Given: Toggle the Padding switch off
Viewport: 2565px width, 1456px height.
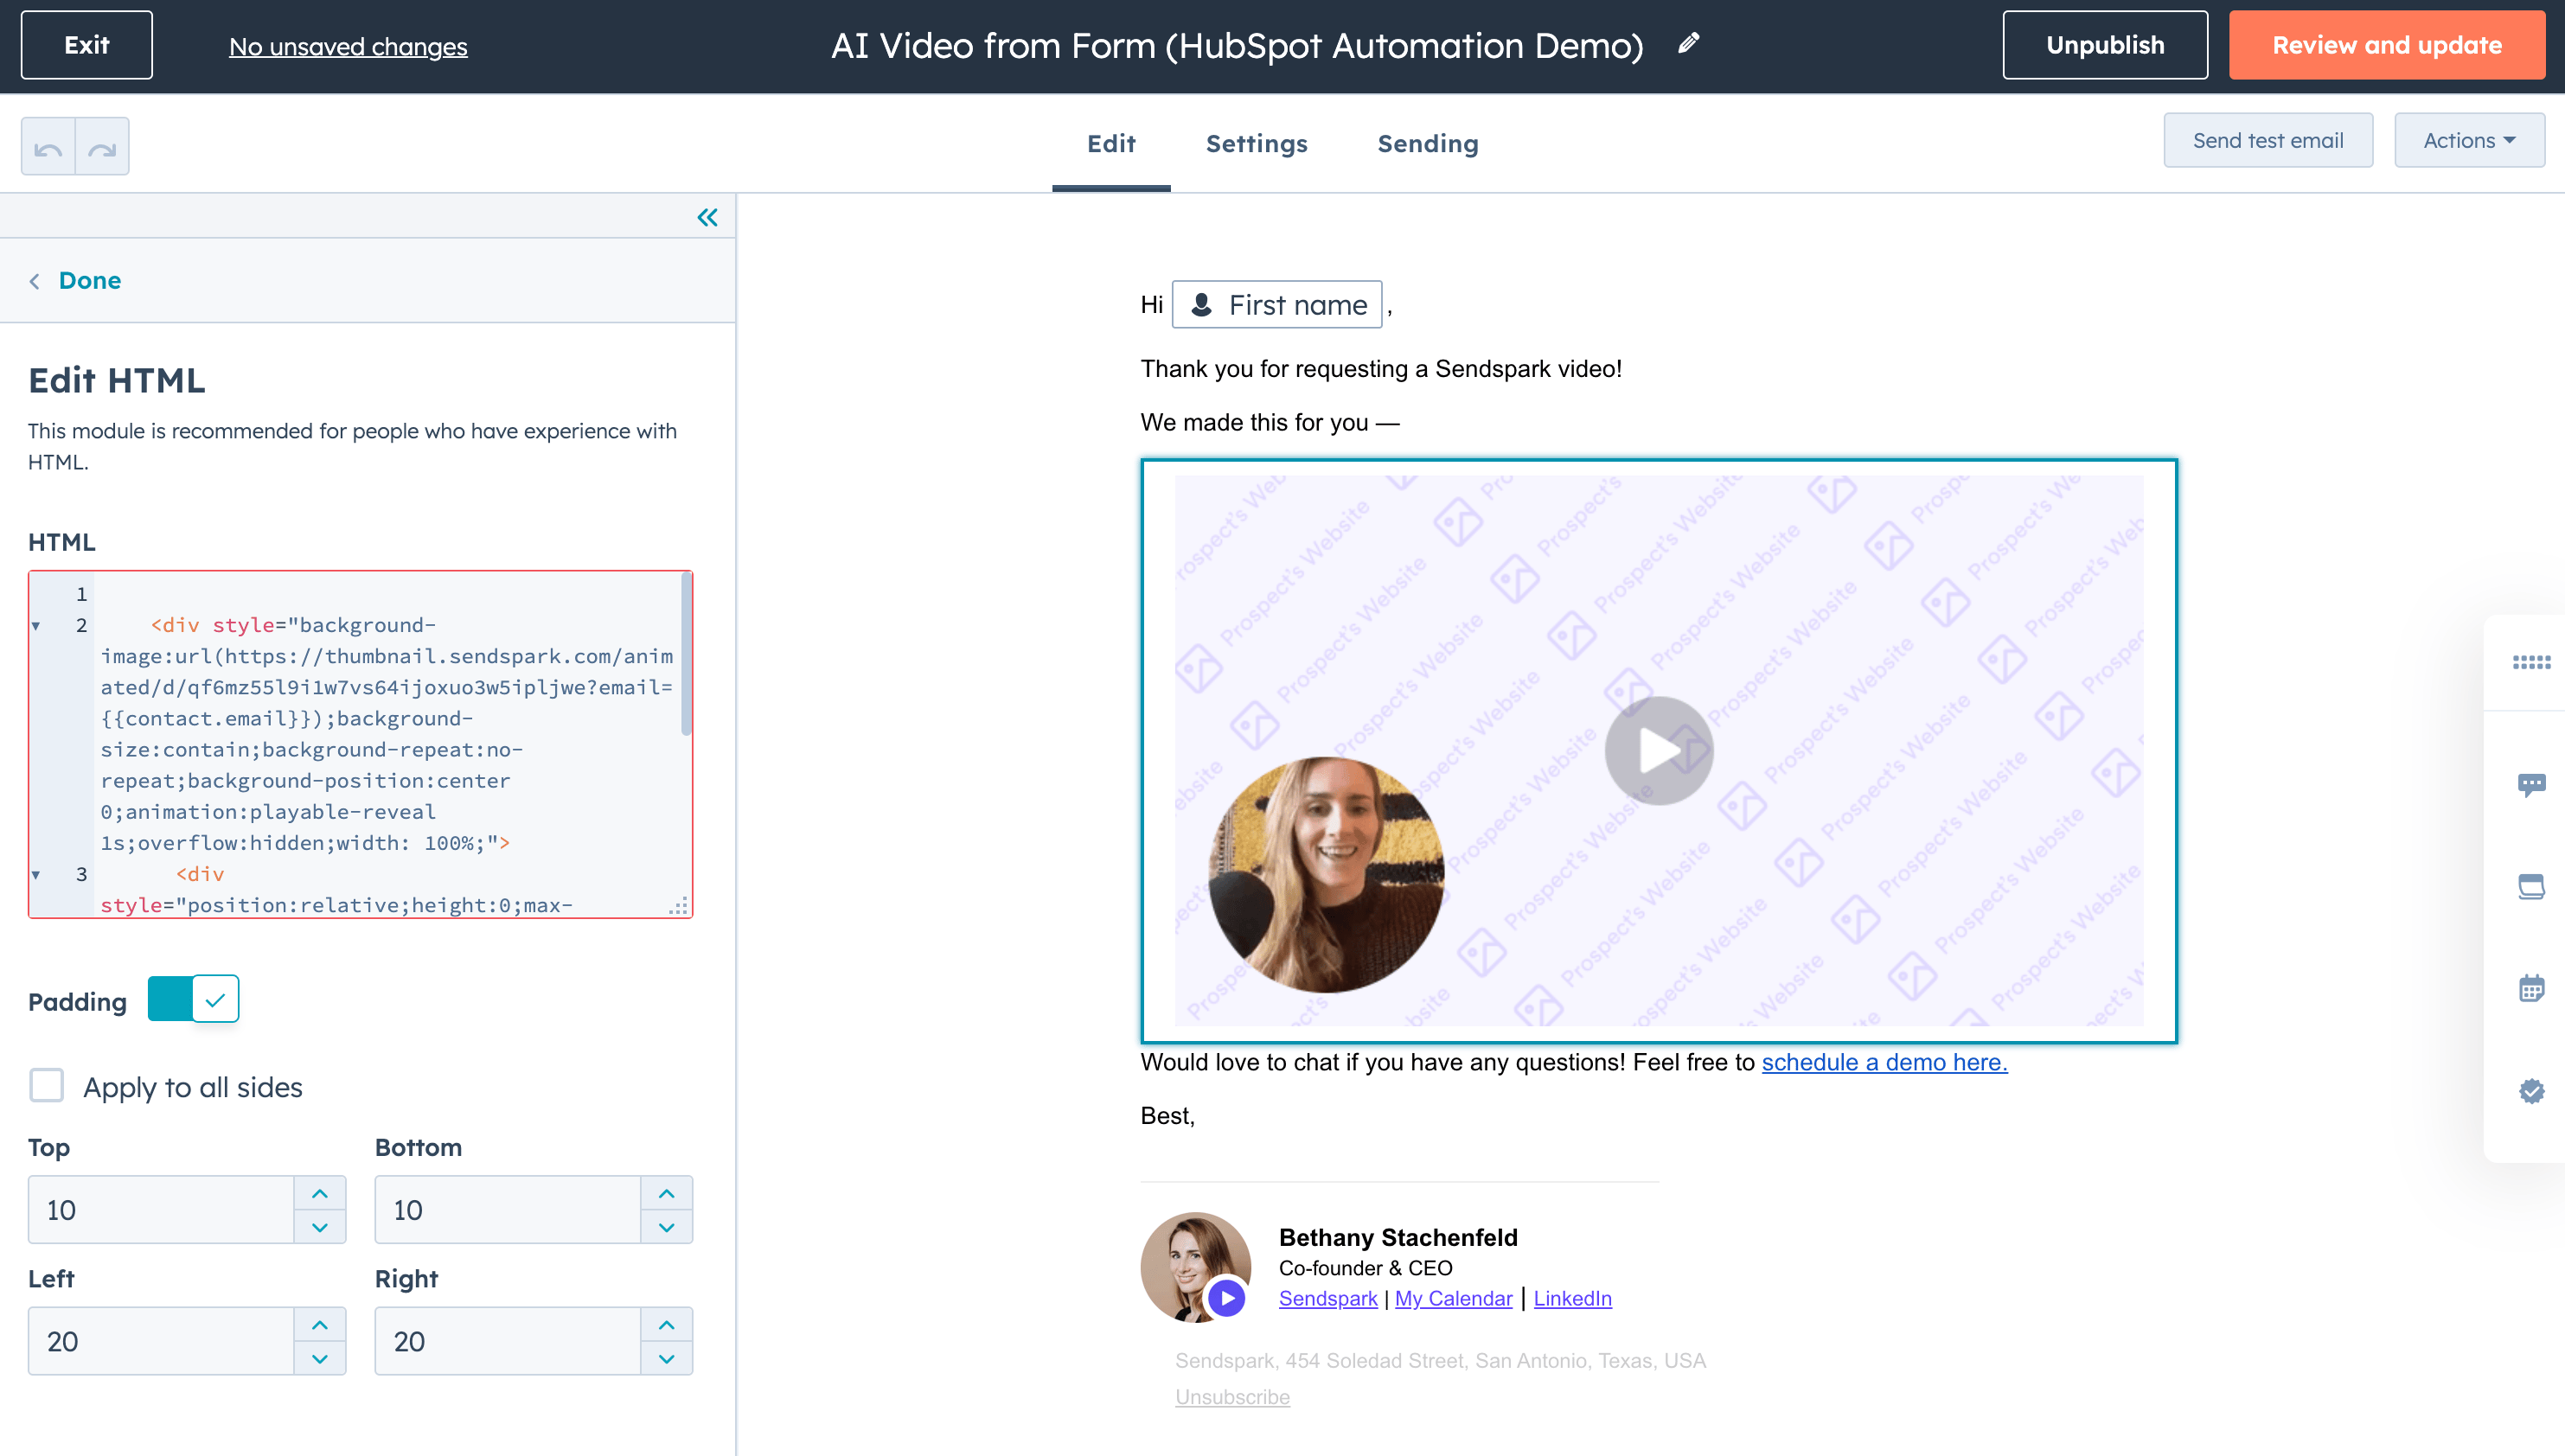Looking at the screenshot, I should [x=193, y=999].
